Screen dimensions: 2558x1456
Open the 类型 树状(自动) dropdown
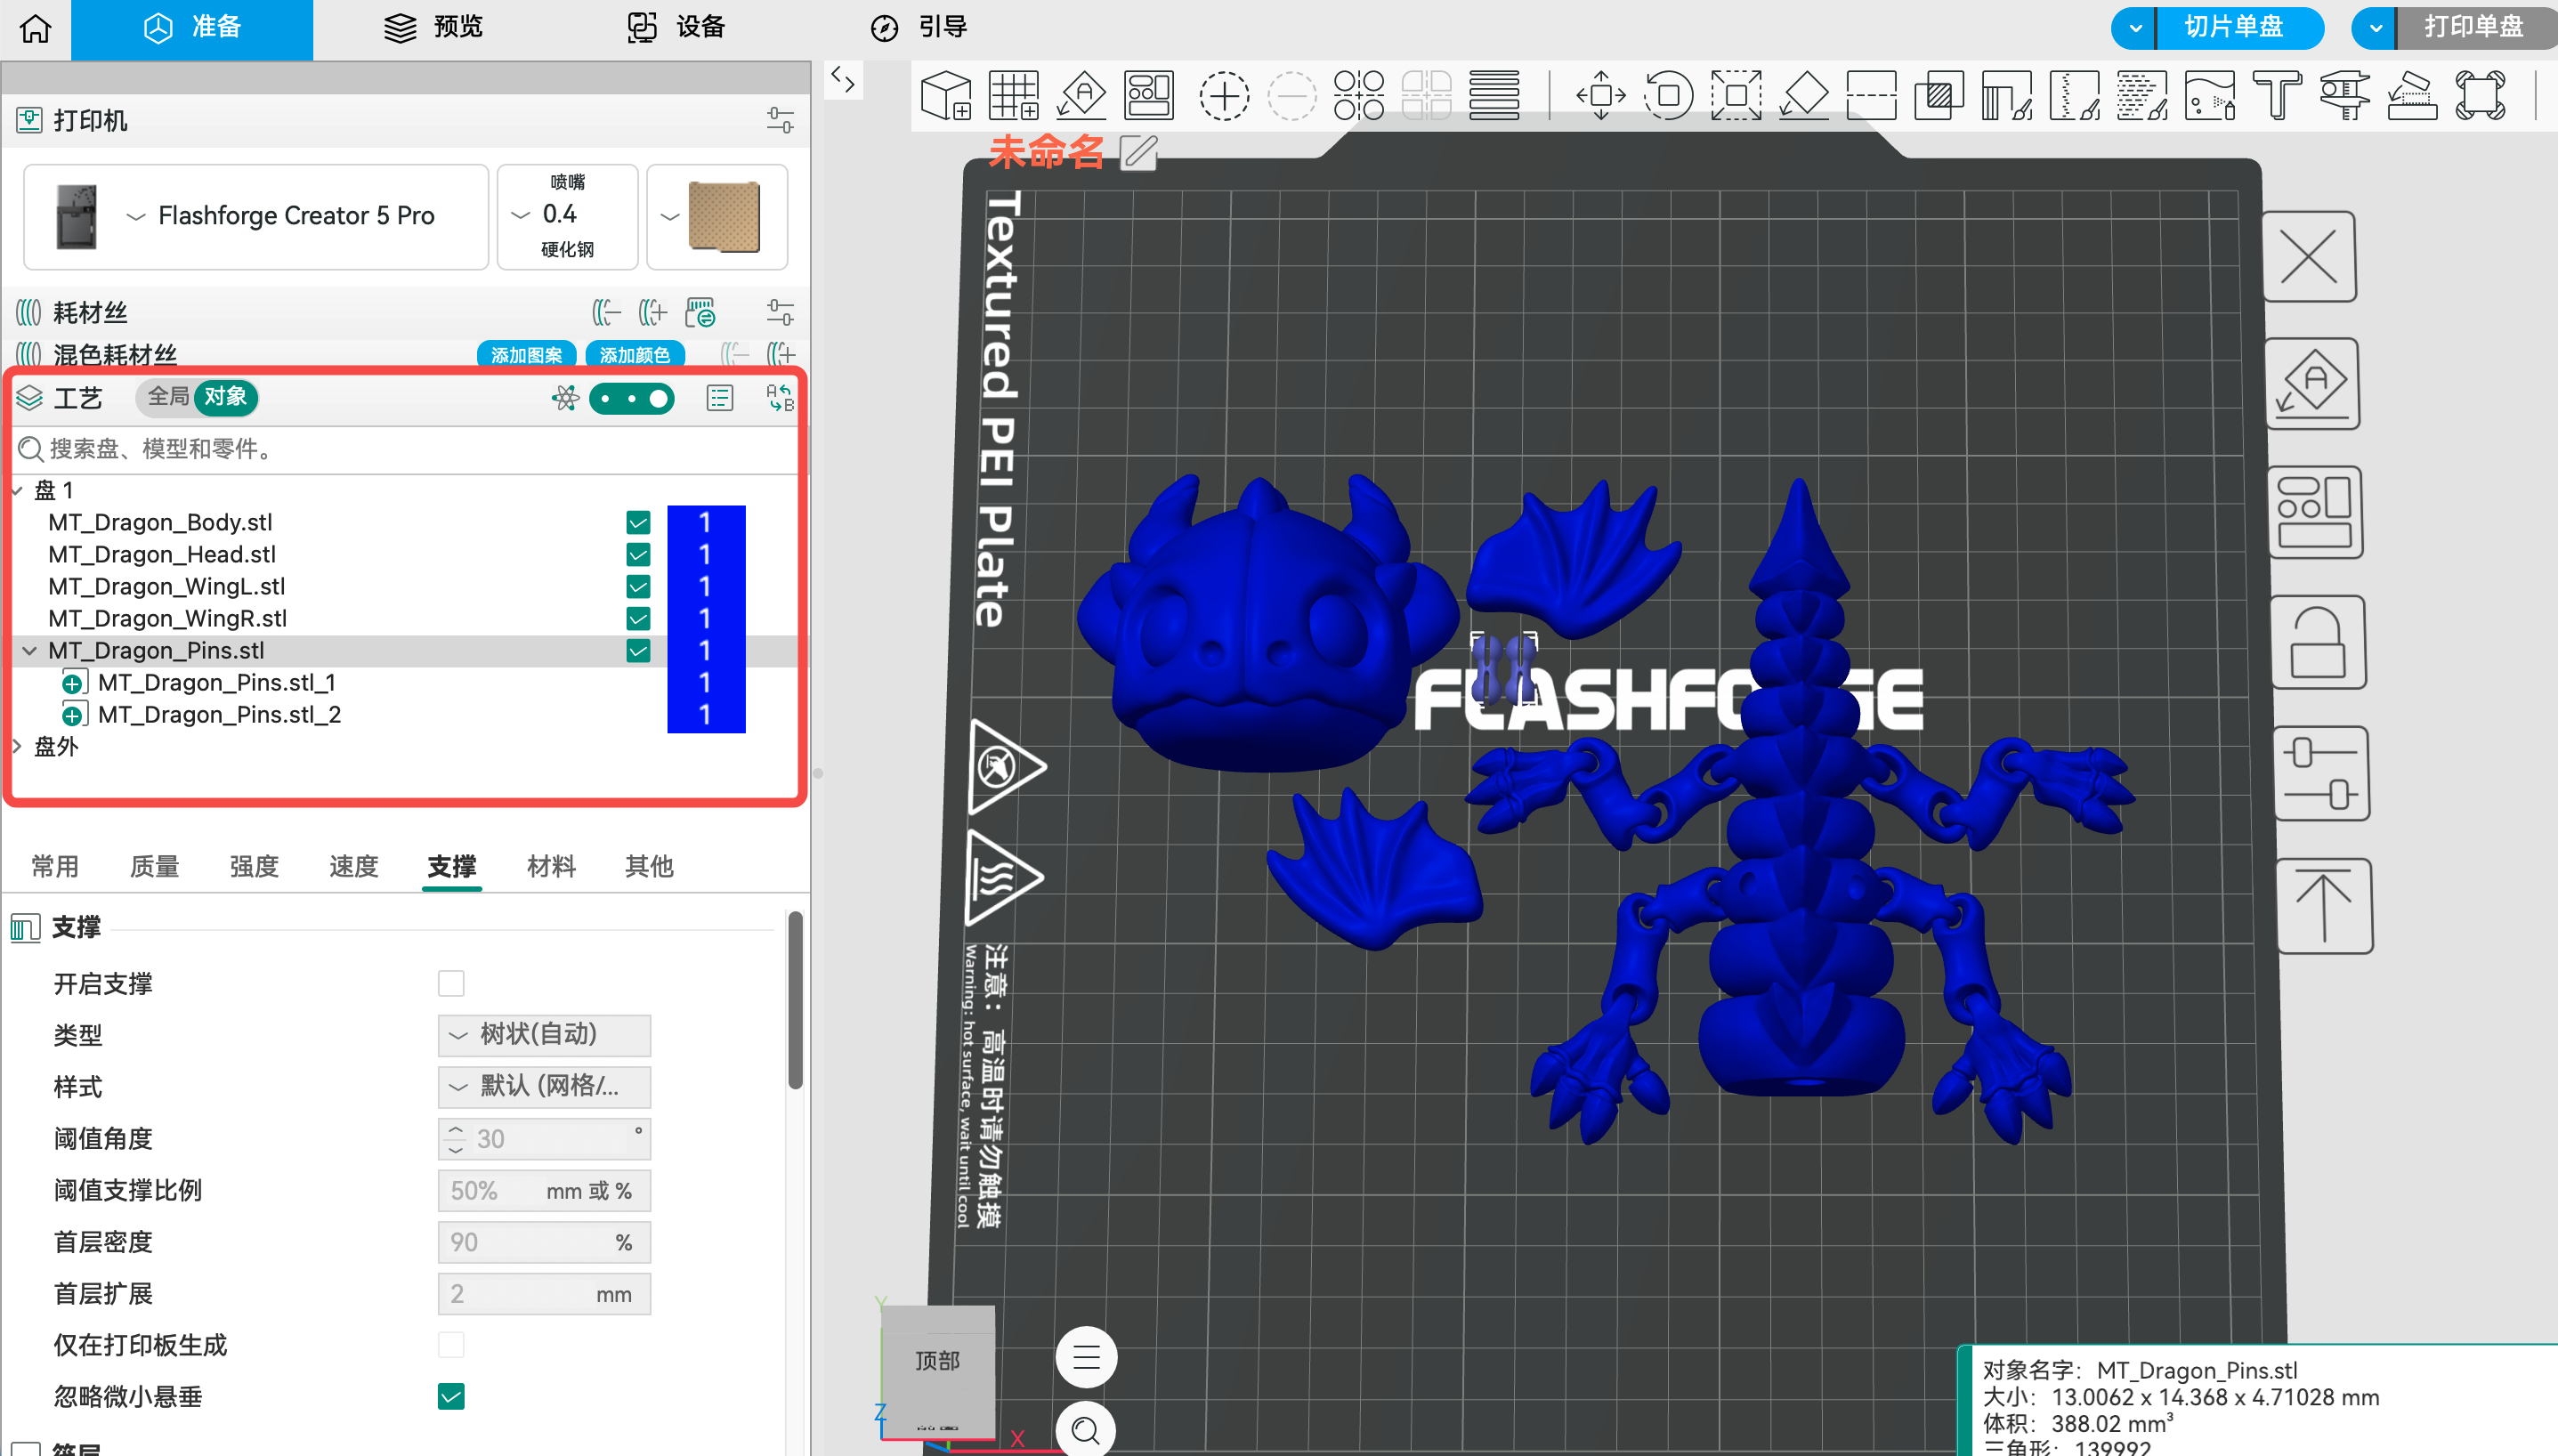coord(544,1034)
